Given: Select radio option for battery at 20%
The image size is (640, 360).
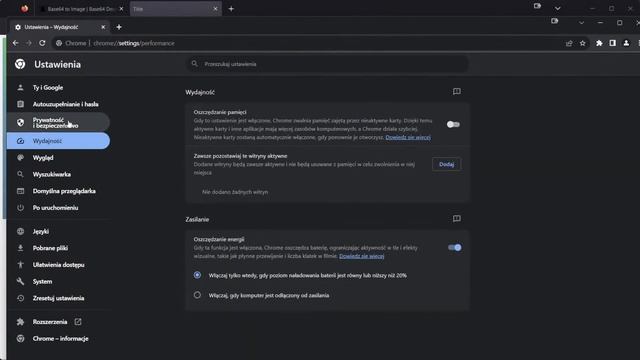Looking at the screenshot, I should (x=197, y=275).
